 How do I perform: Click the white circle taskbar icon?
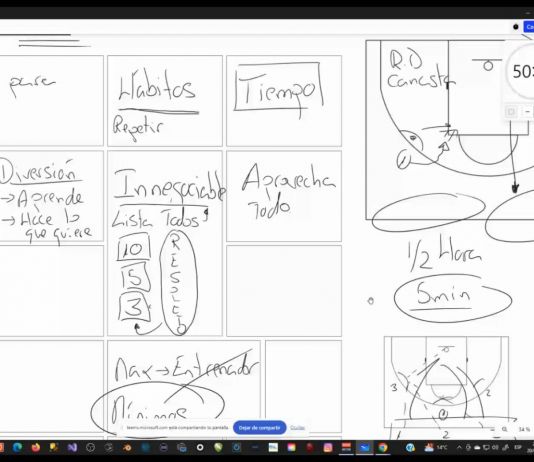pyautogui.click(x=200, y=447)
